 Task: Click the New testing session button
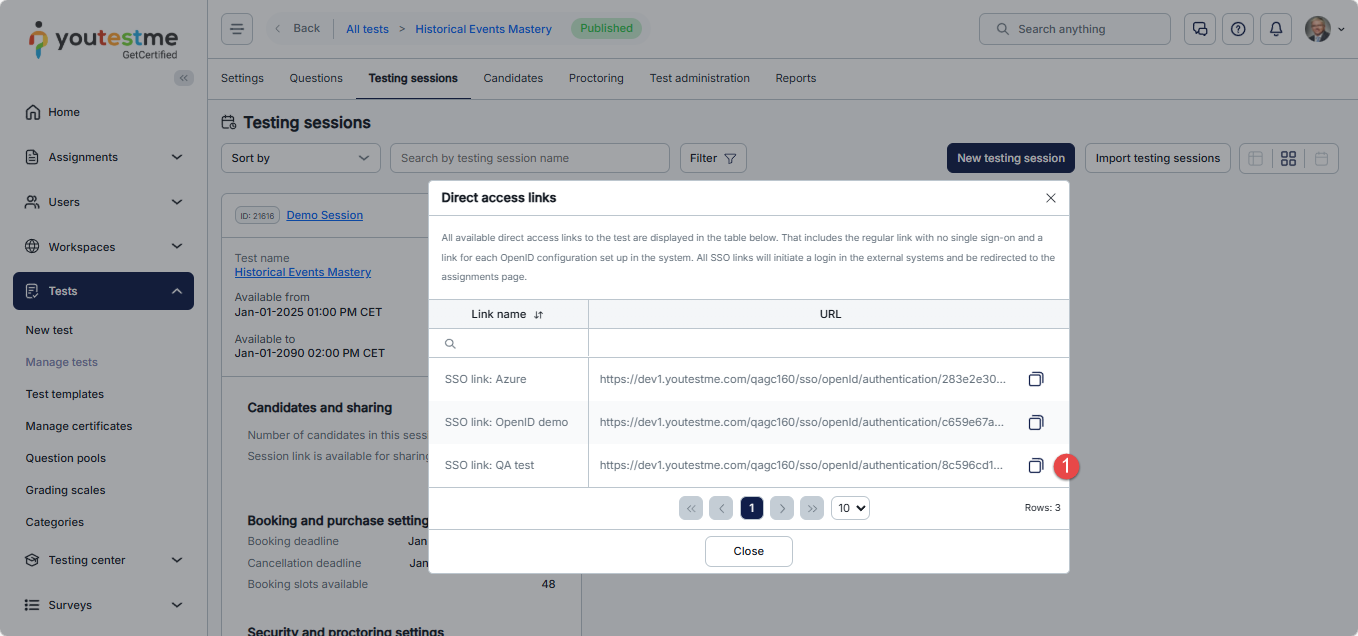pyautogui.click(x=1010, y=158)
